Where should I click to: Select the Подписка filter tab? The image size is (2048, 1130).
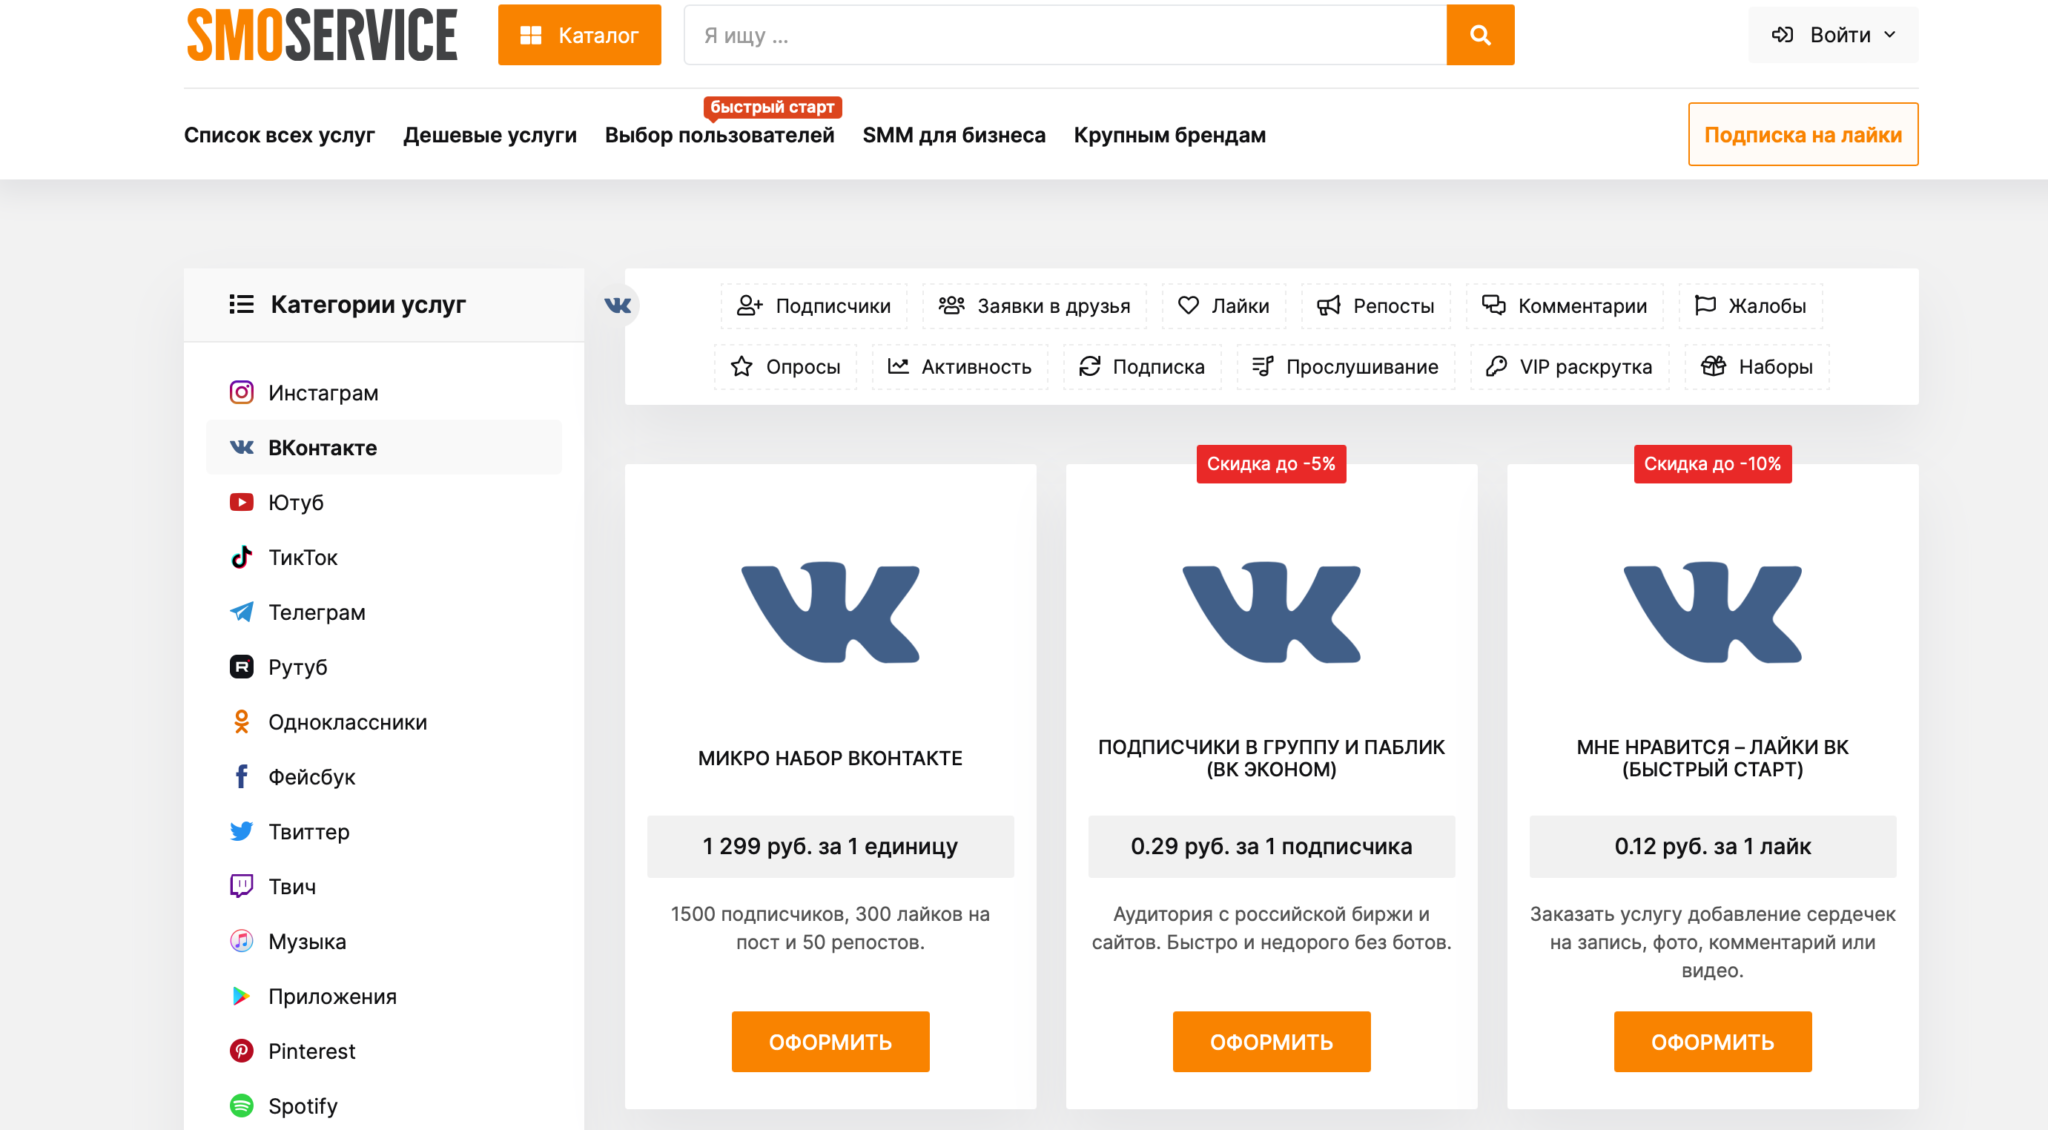click(x=1142, y=367)
